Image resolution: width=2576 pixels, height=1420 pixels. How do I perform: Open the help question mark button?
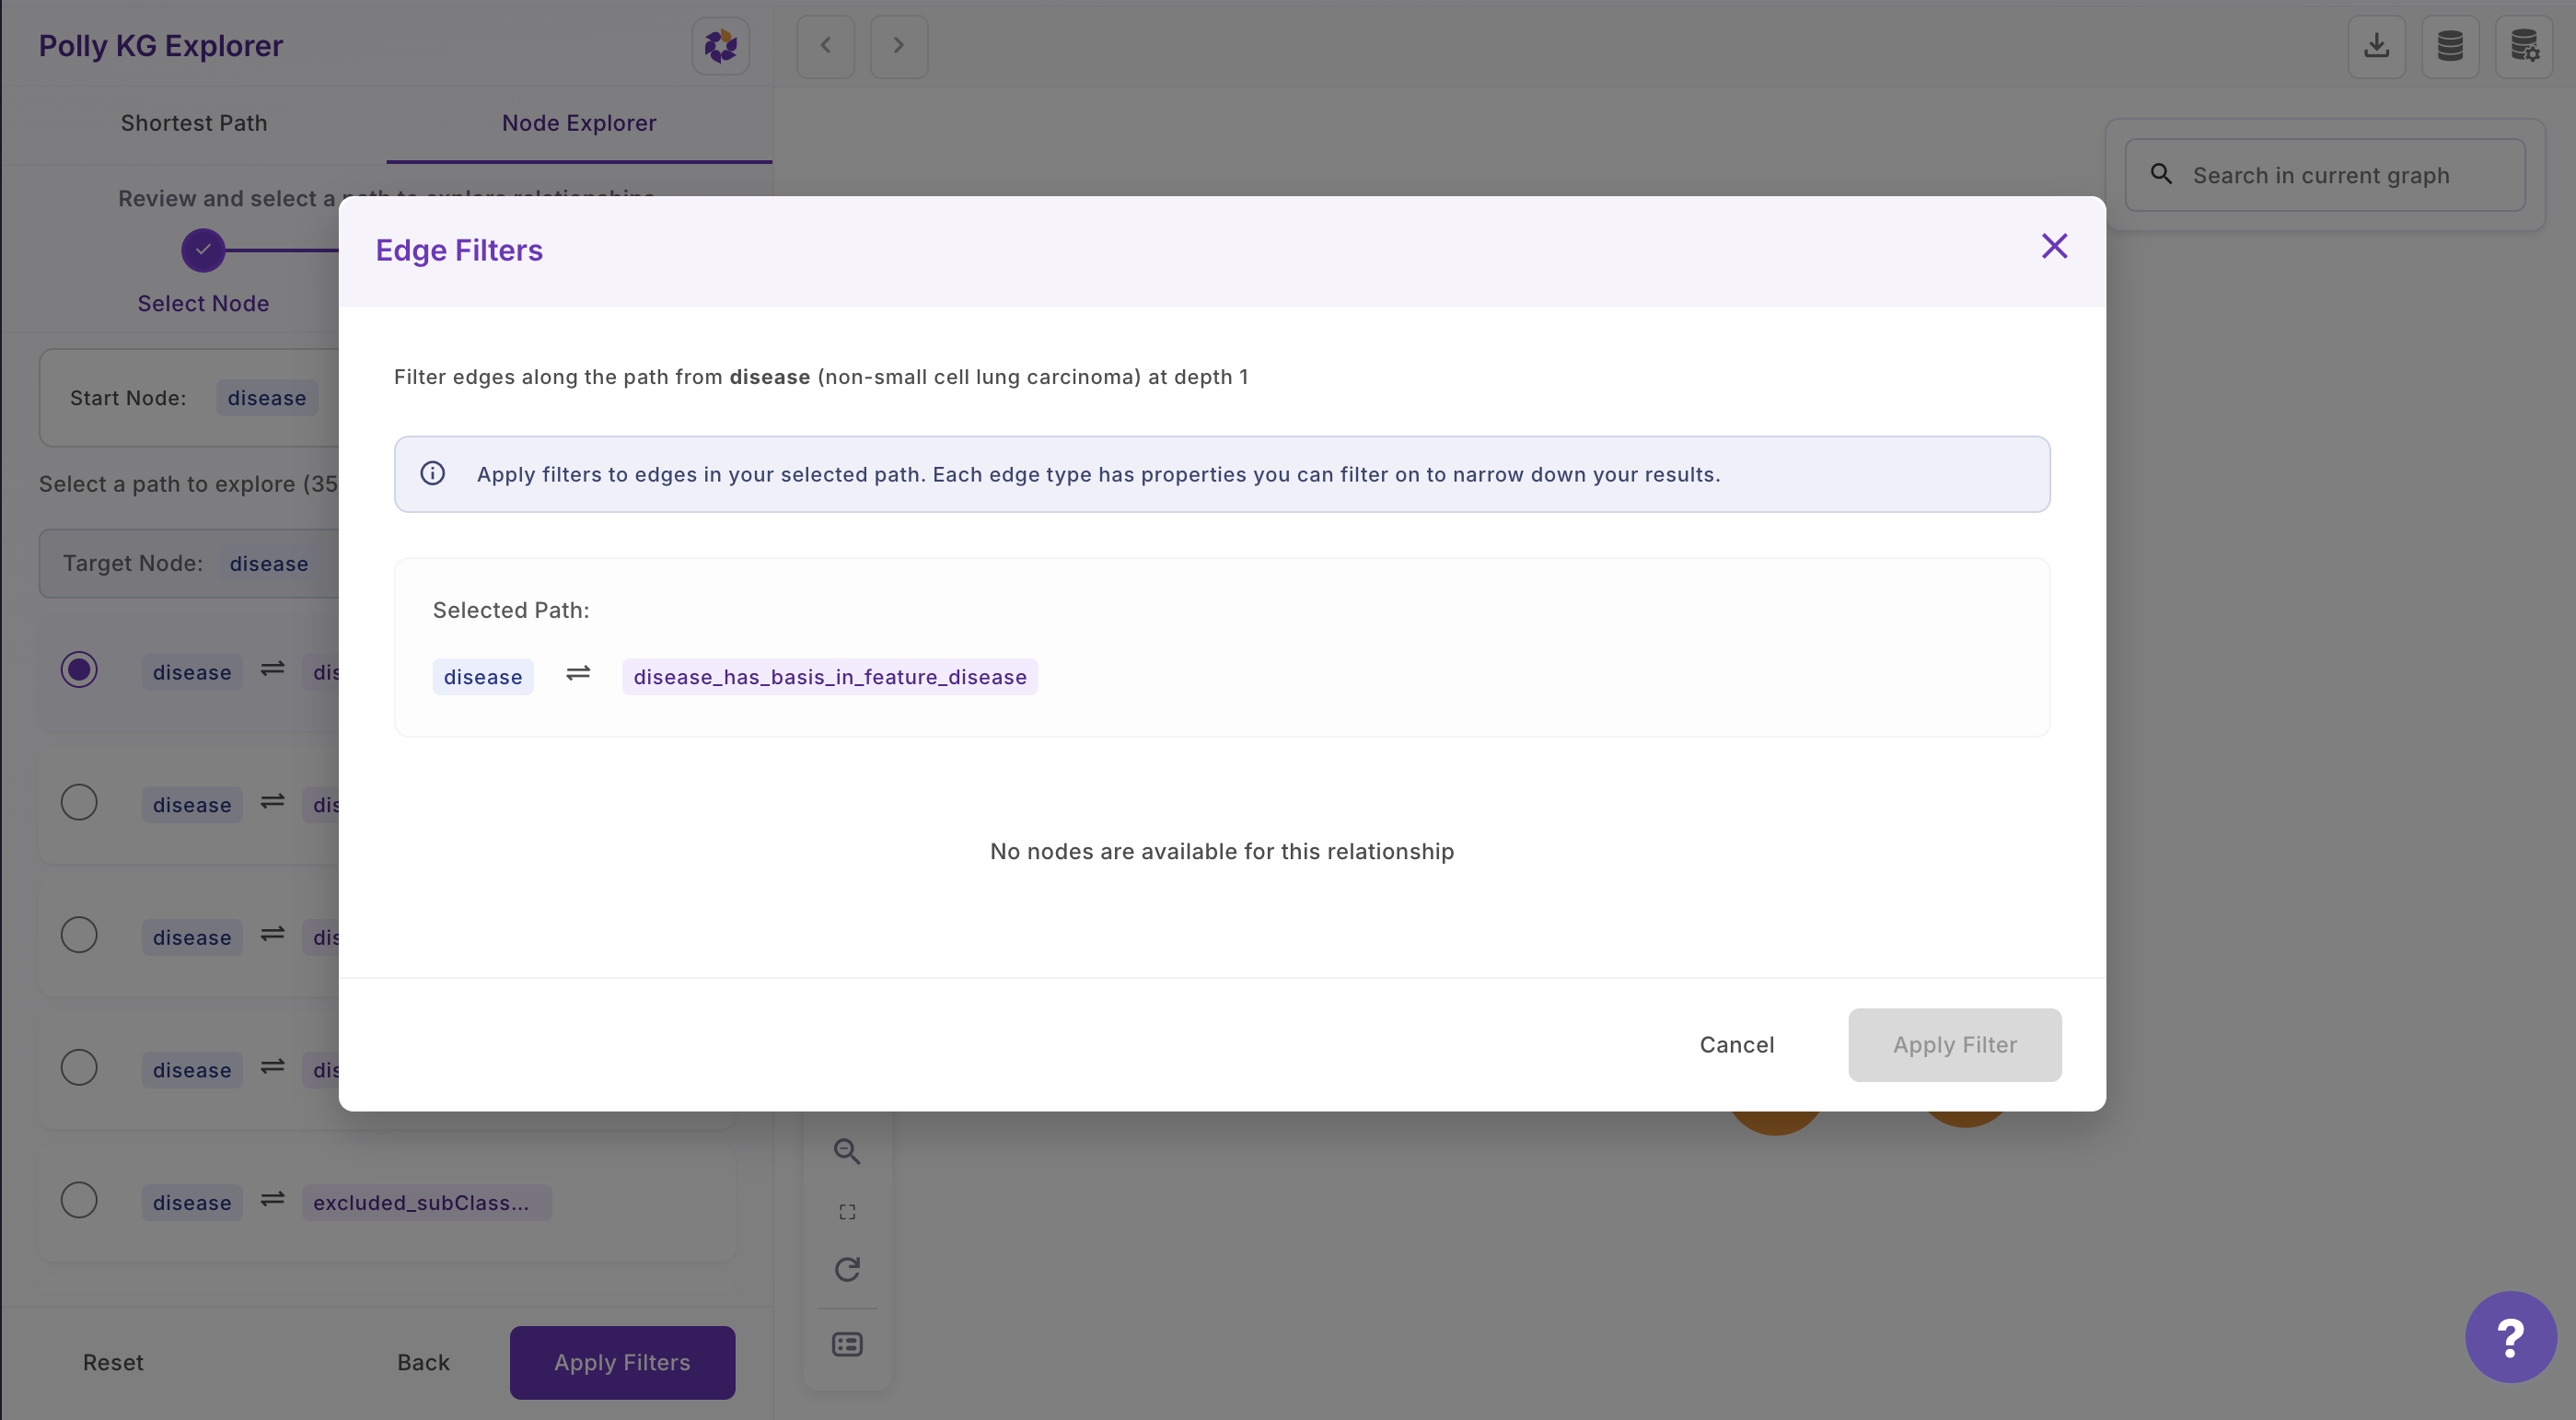pyautogui.click(x=2510, y=1337)
